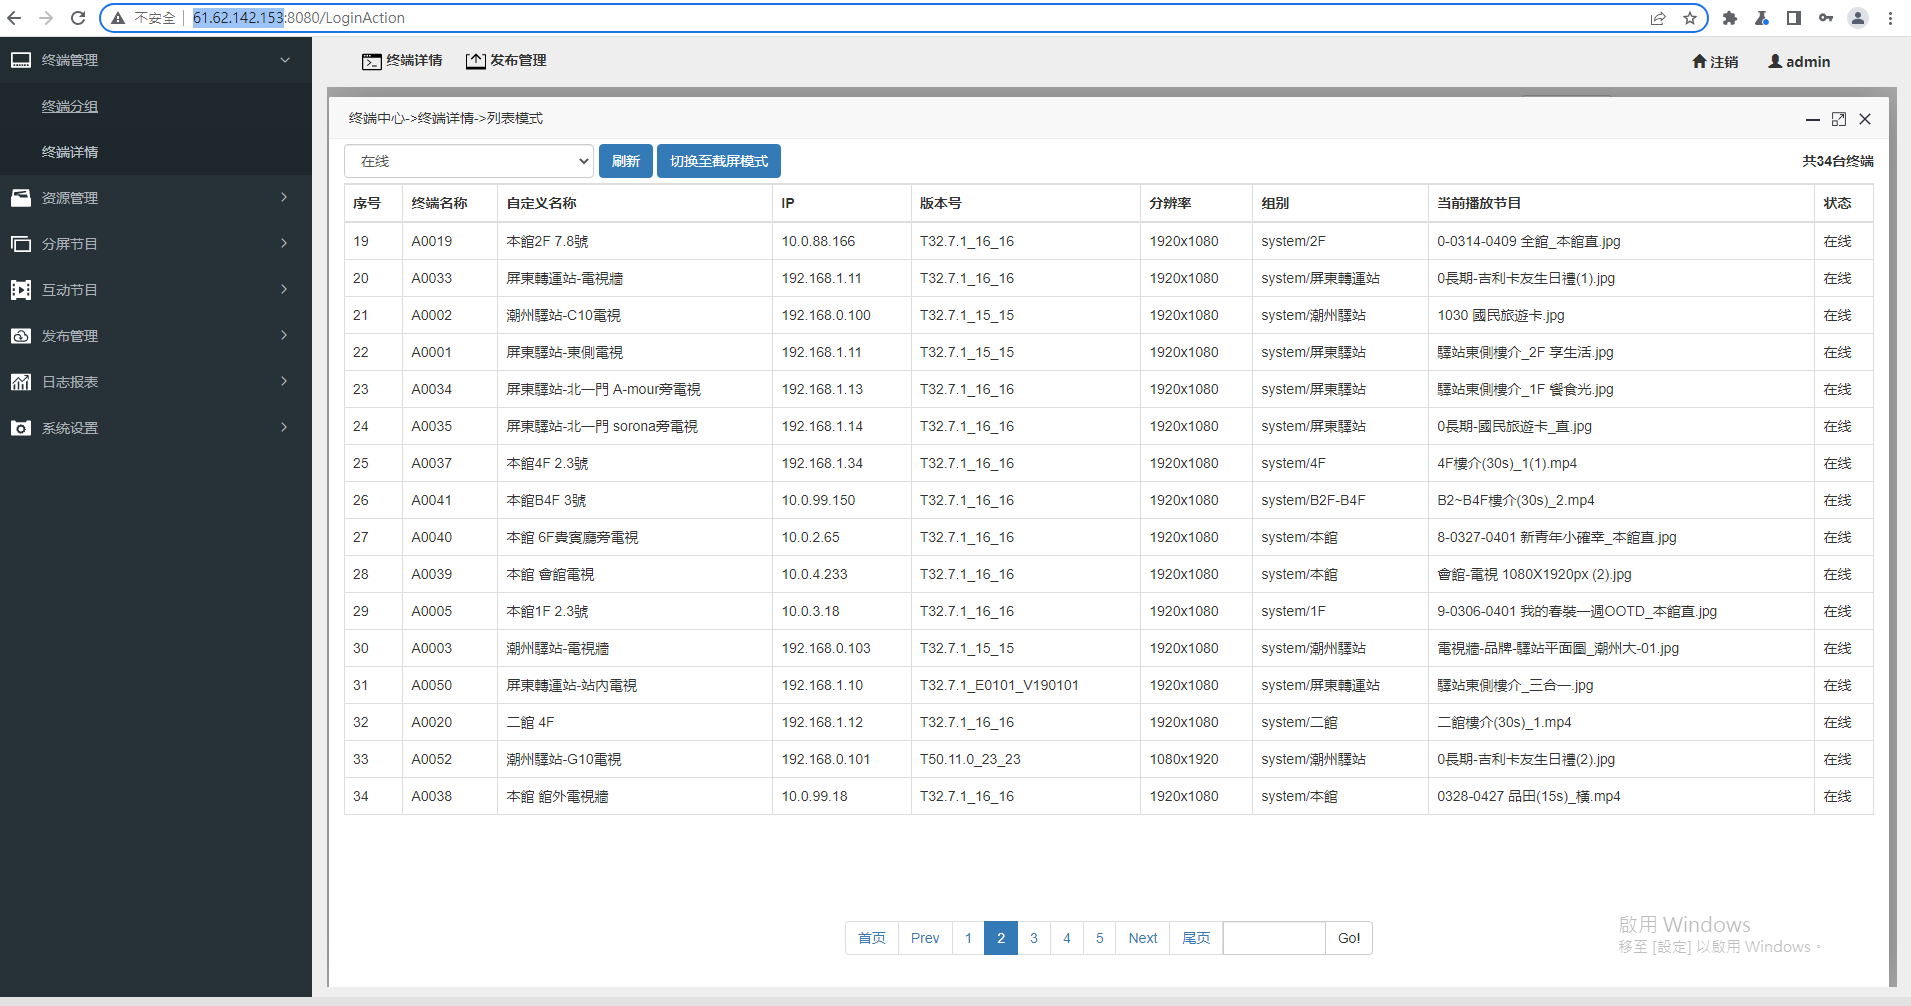Click the 日志报表 chart icon in sidebar
The image size is (1911, 1006).
pos(21,382)
